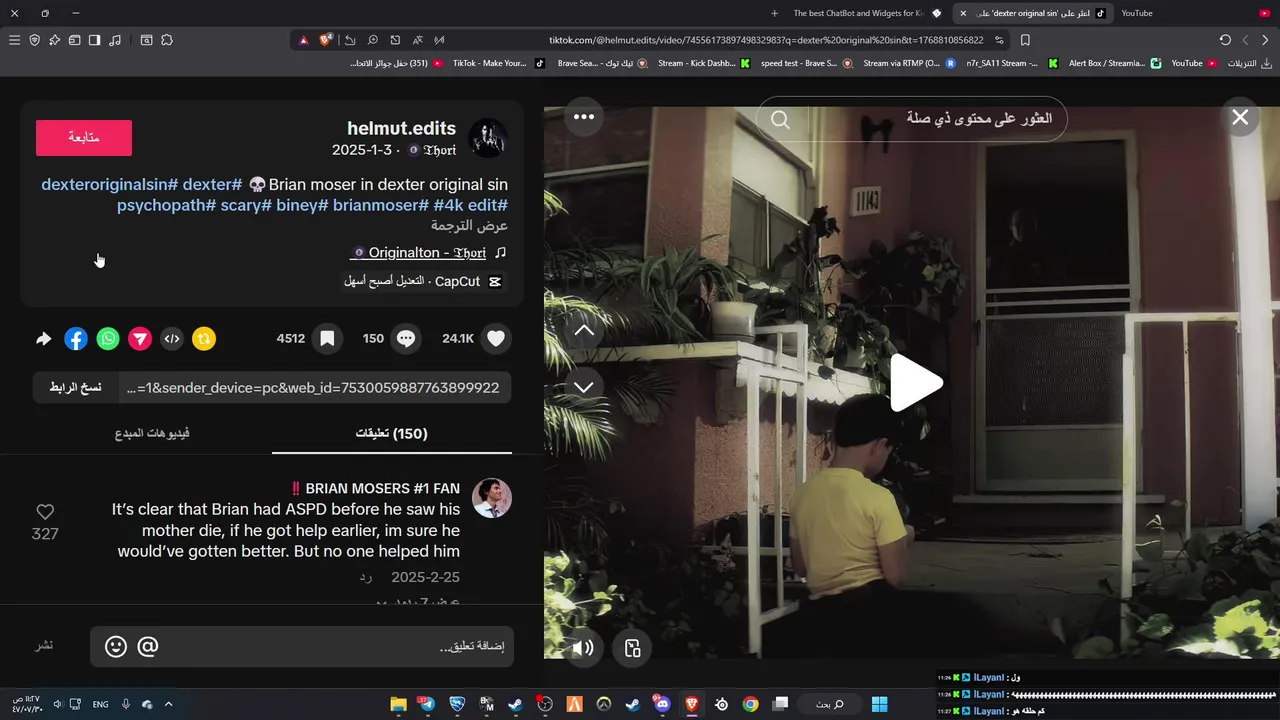Switch to the YouTube browser tab

click(1193, 13)
